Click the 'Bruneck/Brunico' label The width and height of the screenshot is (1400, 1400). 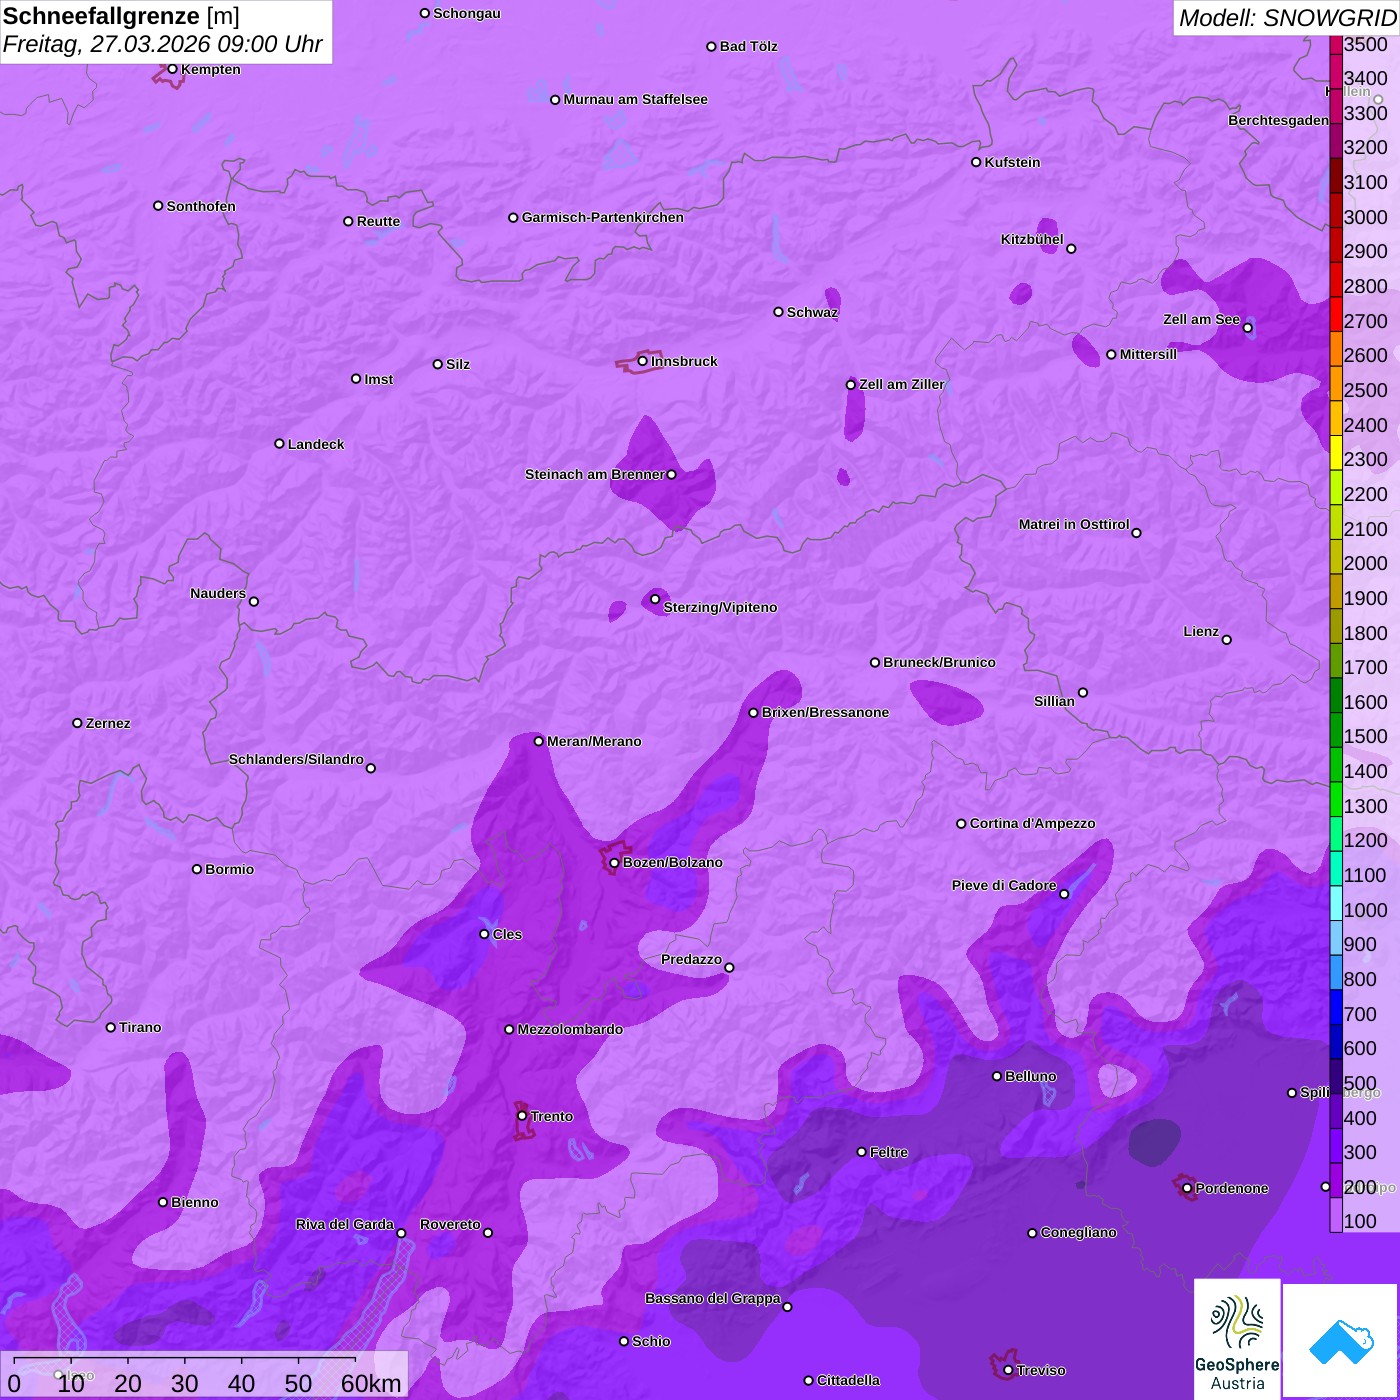[939, 662]
